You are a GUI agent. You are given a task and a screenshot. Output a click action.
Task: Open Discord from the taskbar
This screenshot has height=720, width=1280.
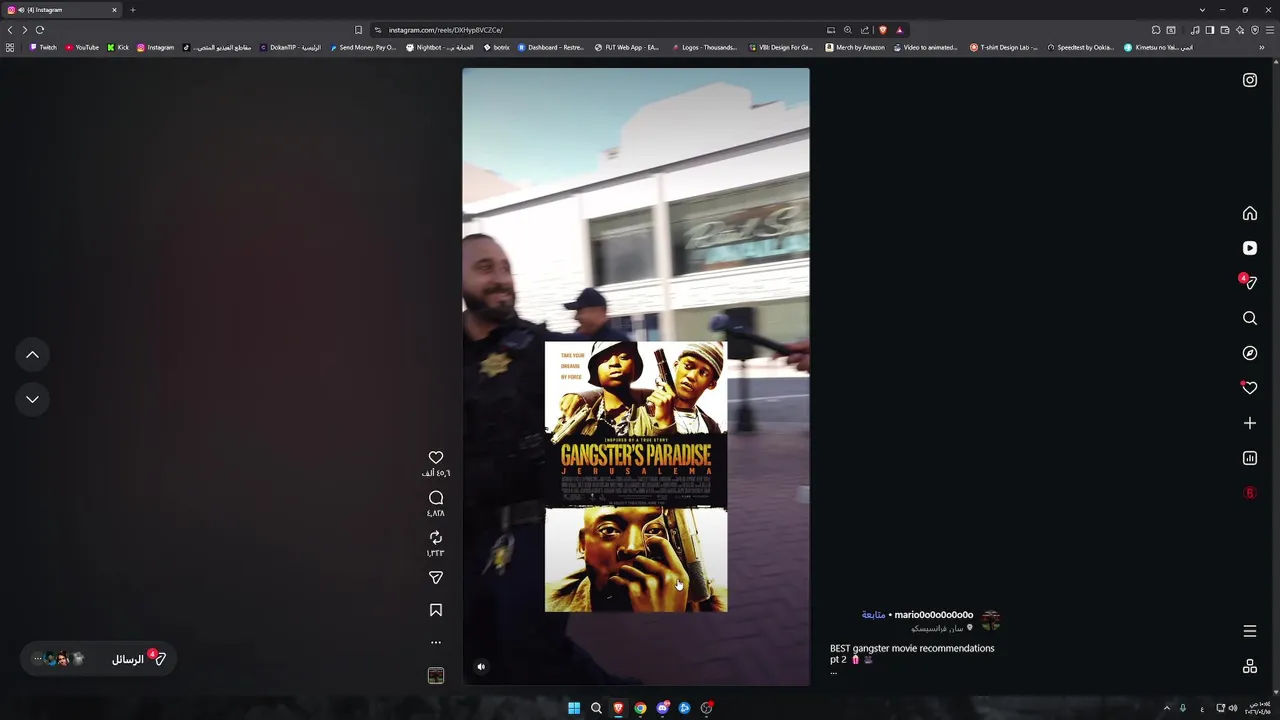point(662,708)
